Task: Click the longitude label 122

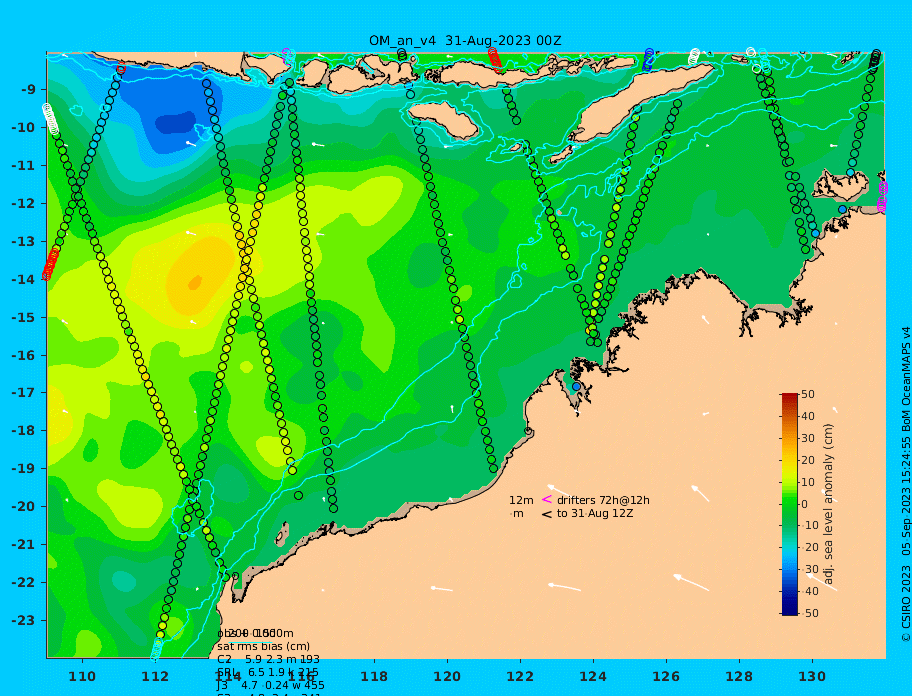Action: tap(520, 676)
